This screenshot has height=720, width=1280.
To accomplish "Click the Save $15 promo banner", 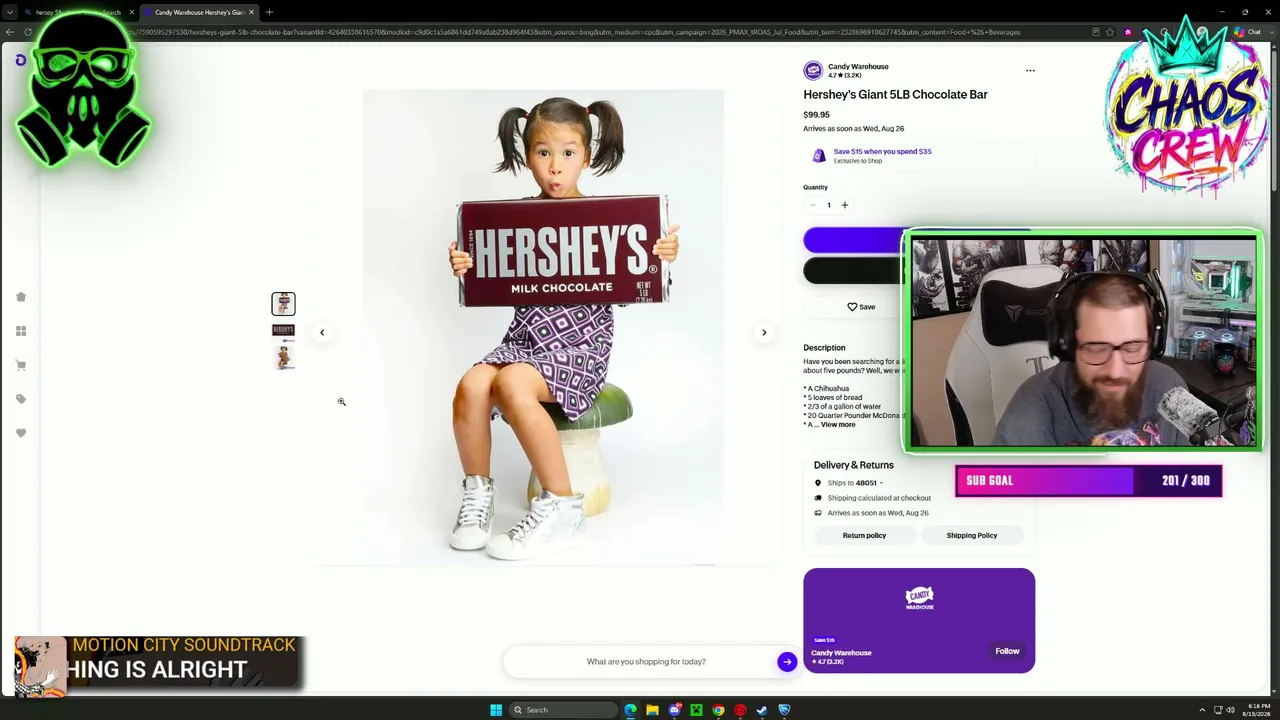I will tap(918, 156).
